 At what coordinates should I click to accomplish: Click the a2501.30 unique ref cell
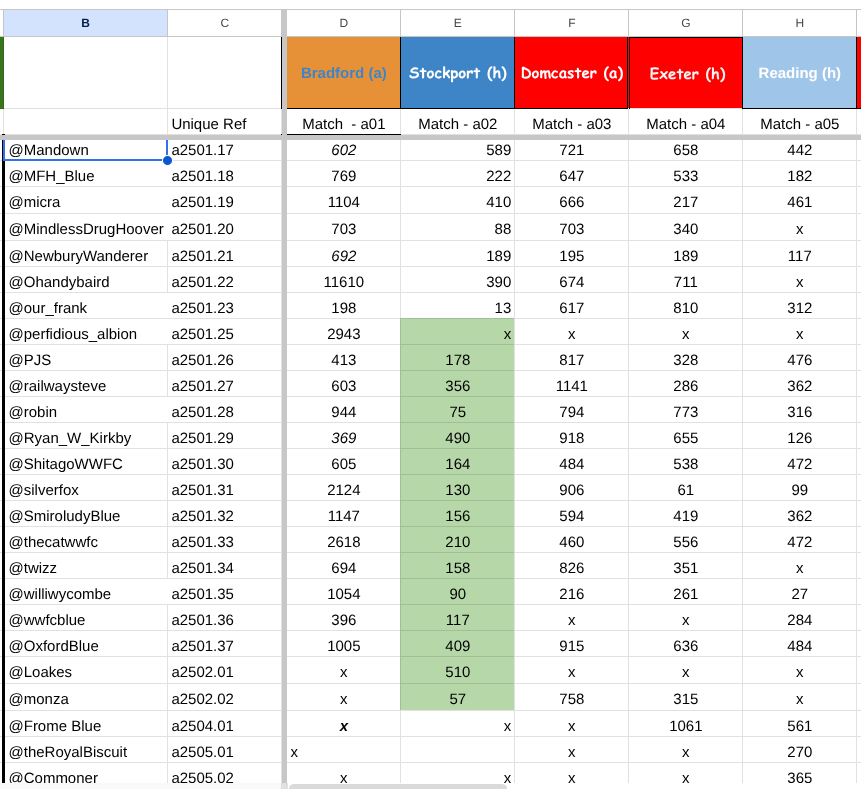click(224, 464)
